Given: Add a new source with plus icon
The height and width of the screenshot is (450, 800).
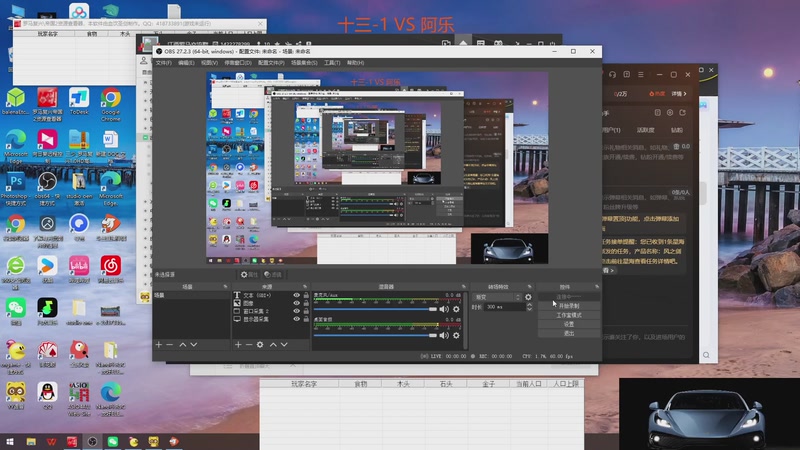Looking at the screenshot, I should pos(238,345).
